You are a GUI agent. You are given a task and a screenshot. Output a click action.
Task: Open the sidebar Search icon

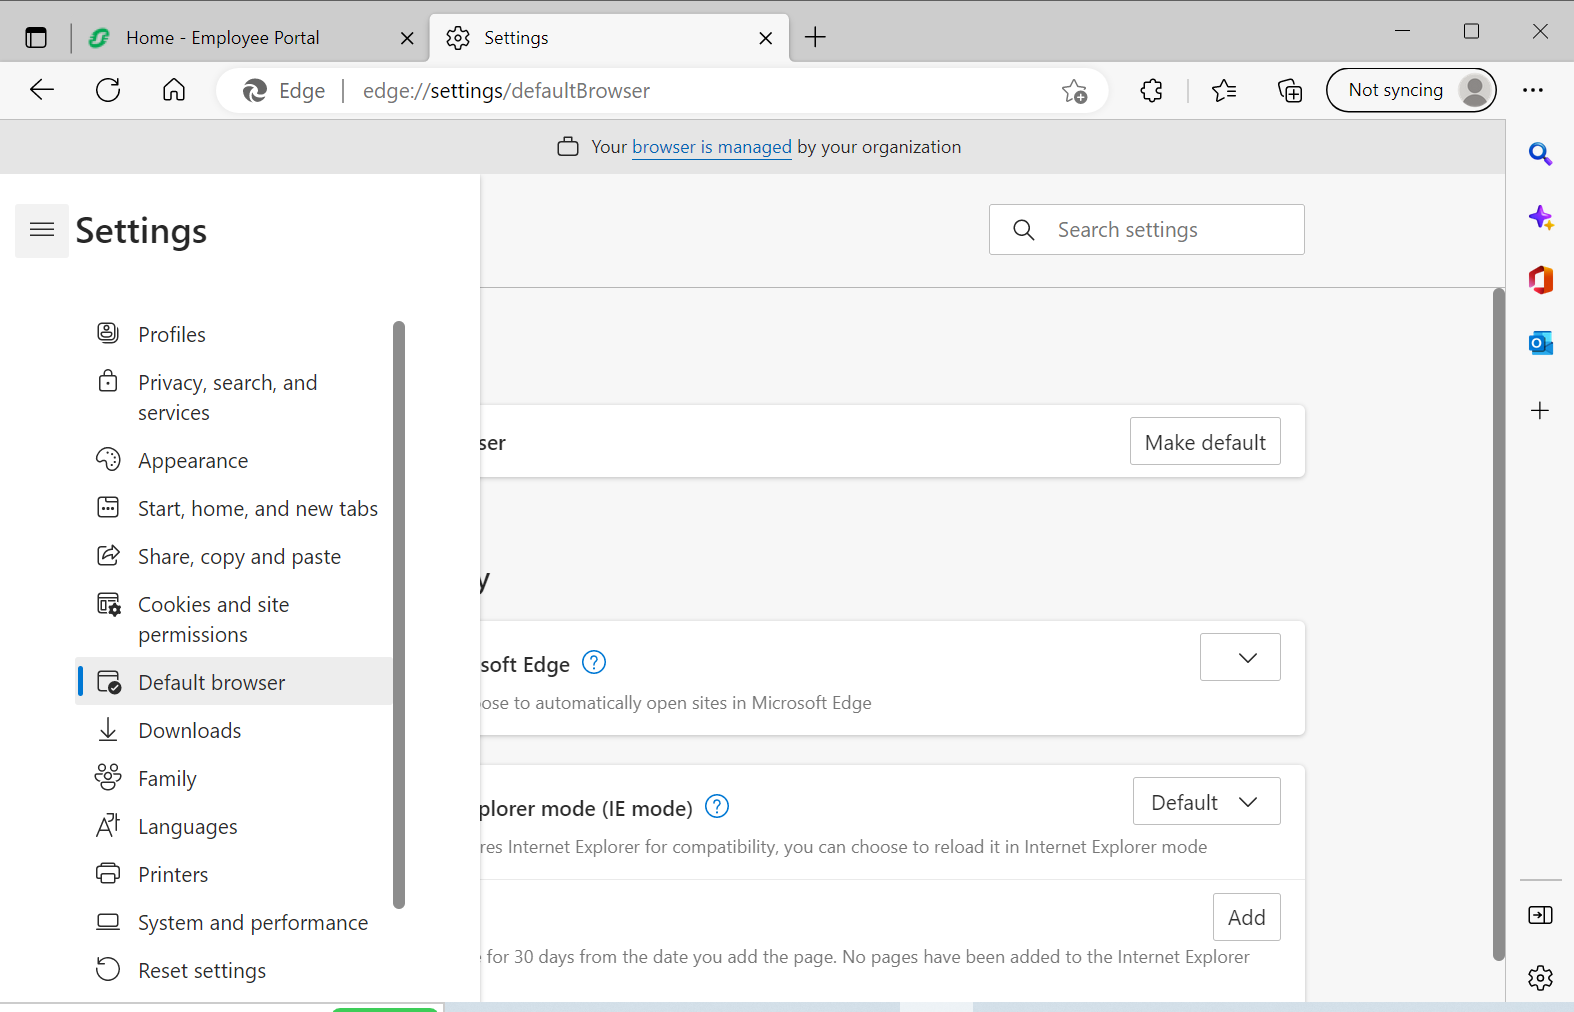point(1540,154)
